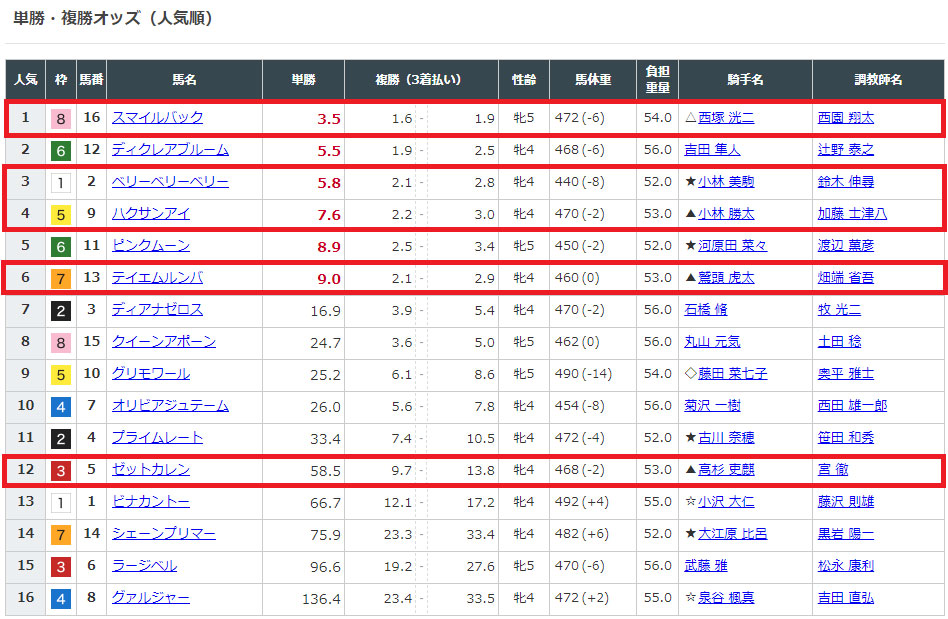This screenshot has height=619, width=948.
Task: Click blue frame 4 badge beside オリビアジュテーム
Action: pyautogui.click(x=61, y=406)
